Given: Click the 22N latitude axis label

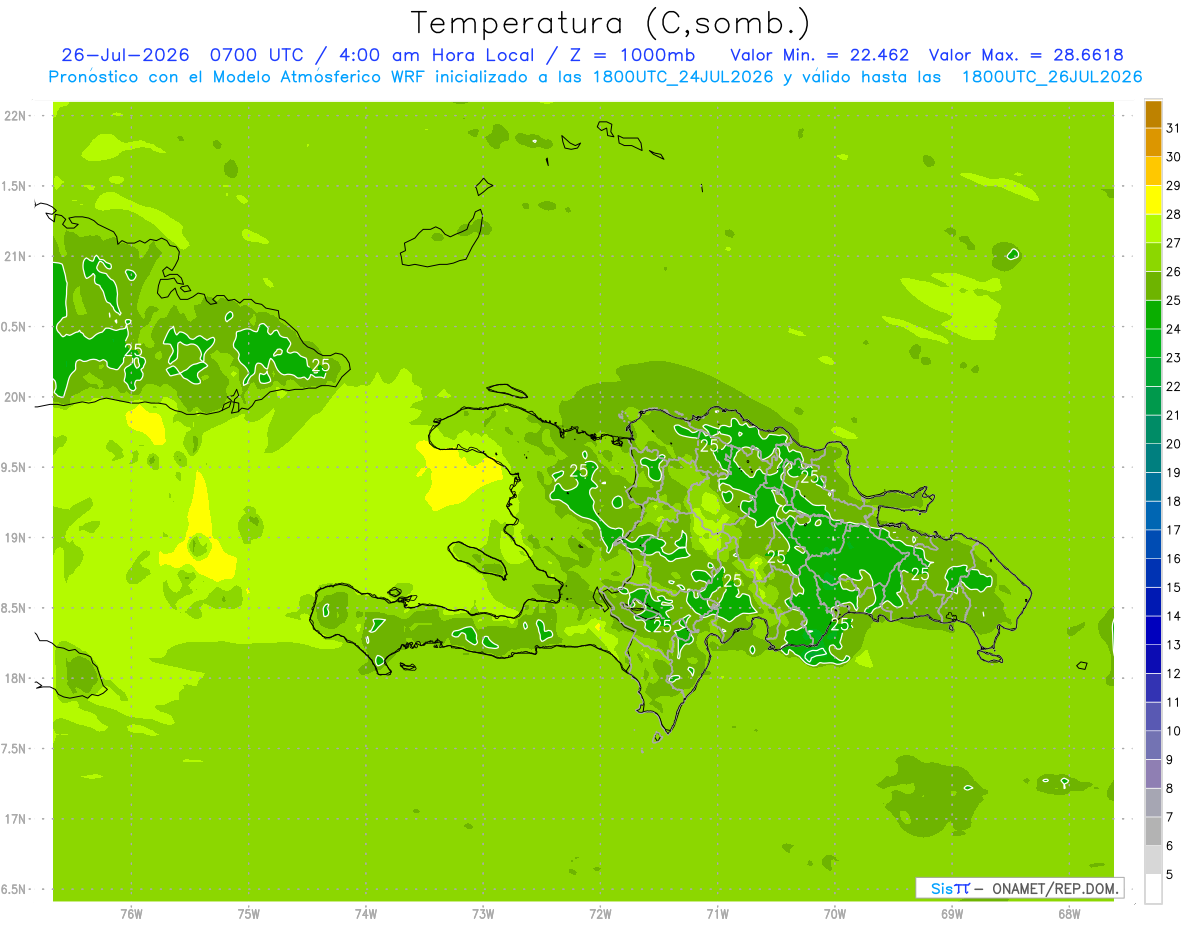Looking at the screenshot, I should pyautogui.click(x=15, y=116).
